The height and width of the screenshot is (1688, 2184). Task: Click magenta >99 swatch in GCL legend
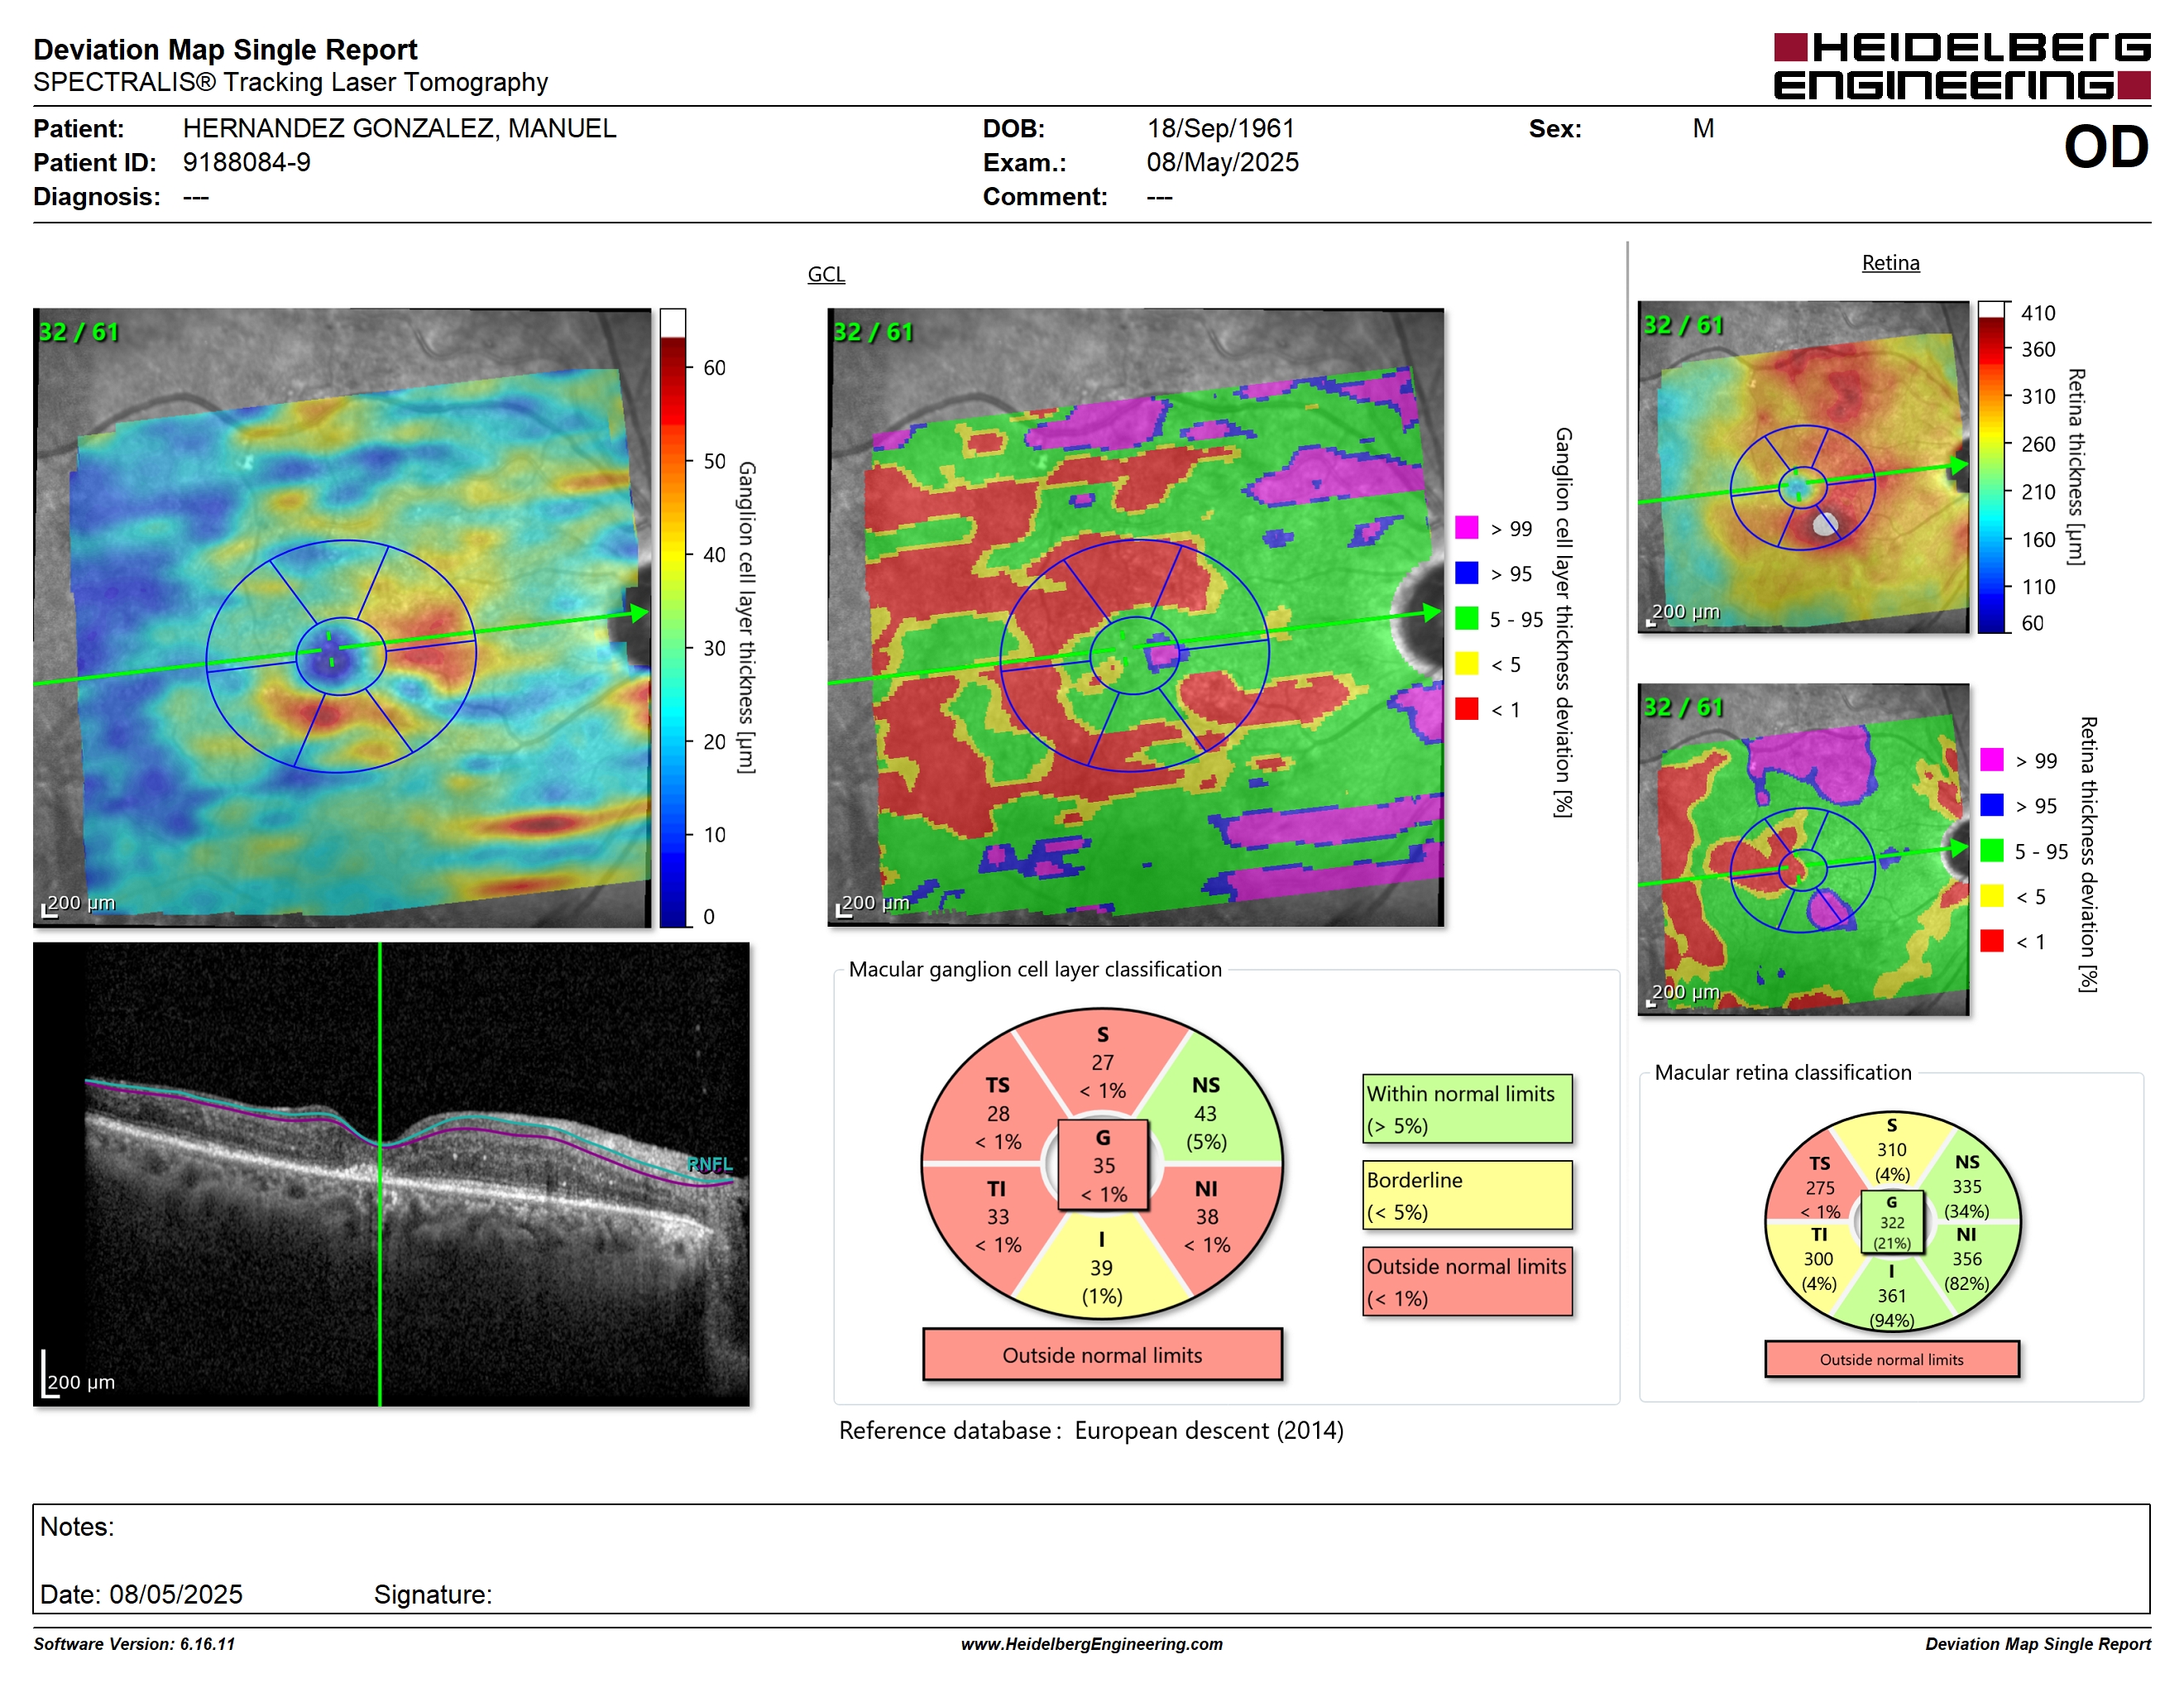point(1466,528)
